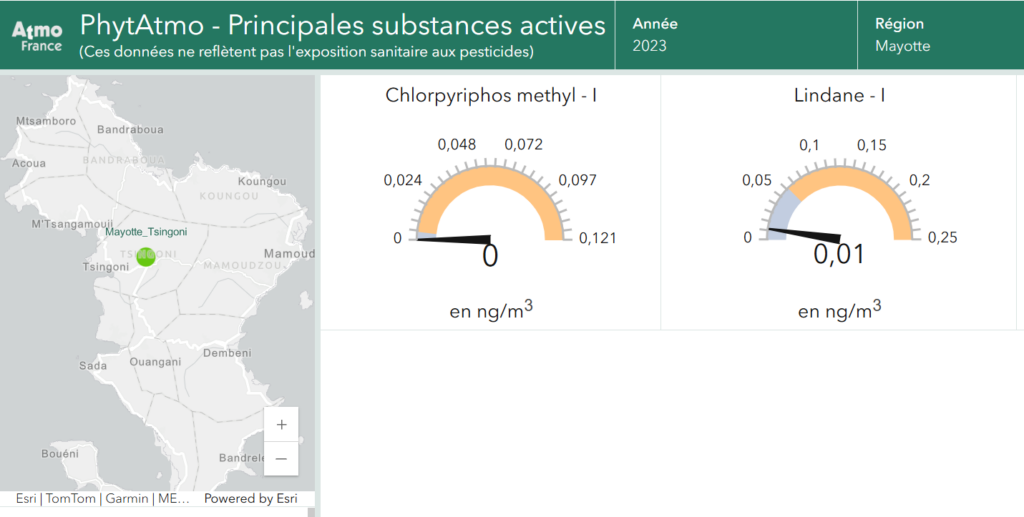Click Acoua on the map
The height and width of the screenshot is (517, 1024).
pos(29,163)
